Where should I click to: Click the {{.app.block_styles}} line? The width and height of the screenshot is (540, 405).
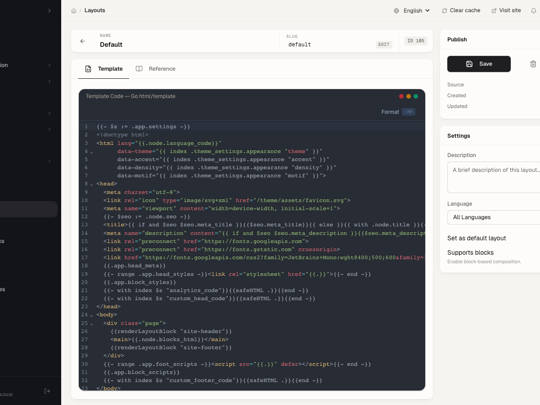pos(140,282)
